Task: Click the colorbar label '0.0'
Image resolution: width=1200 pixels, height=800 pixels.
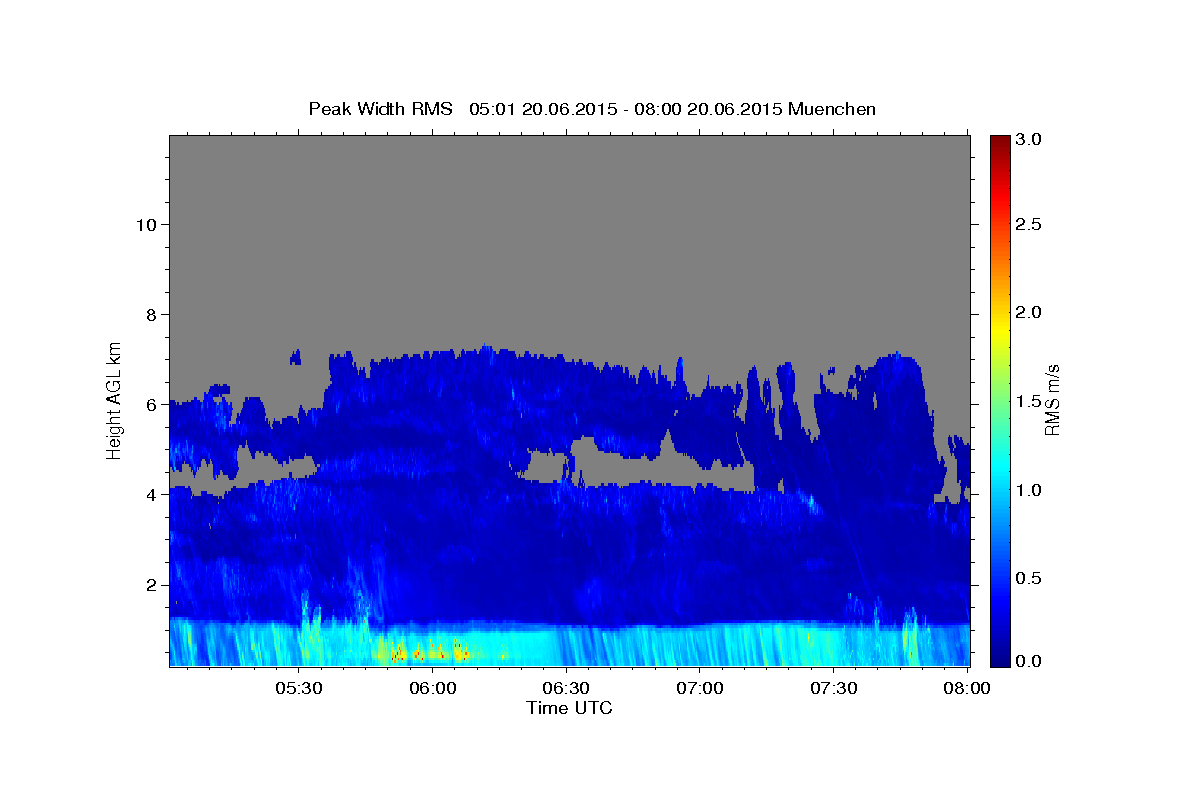Action: click(1030, 661)
